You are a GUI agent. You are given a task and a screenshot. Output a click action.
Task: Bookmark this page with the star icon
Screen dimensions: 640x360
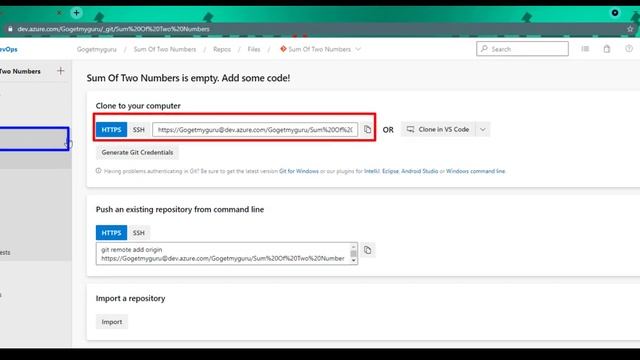tap(630, 29)
